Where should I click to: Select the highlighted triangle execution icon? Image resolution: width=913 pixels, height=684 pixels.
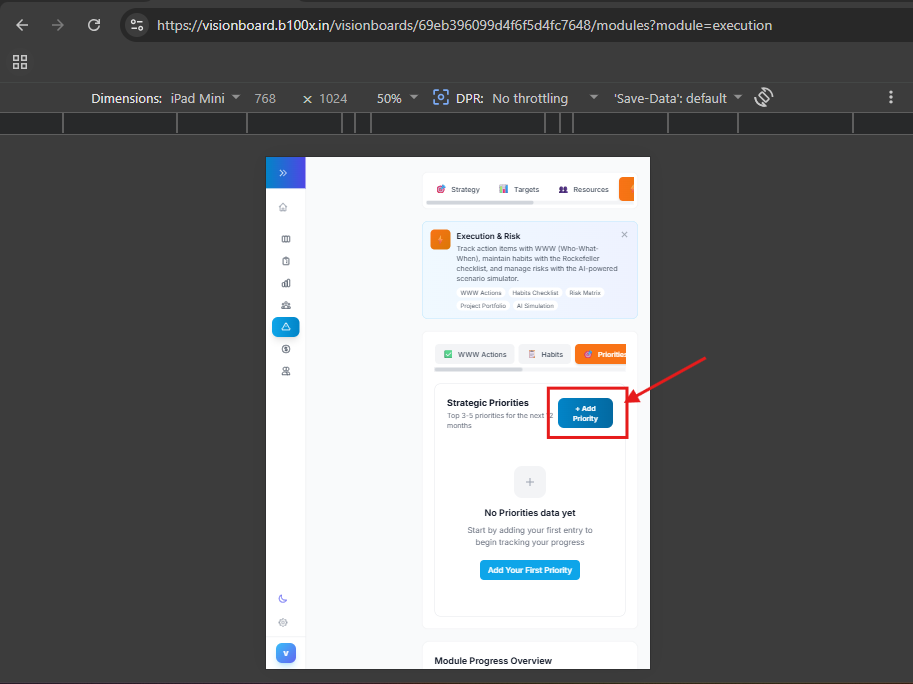click(x=286, y=327)
